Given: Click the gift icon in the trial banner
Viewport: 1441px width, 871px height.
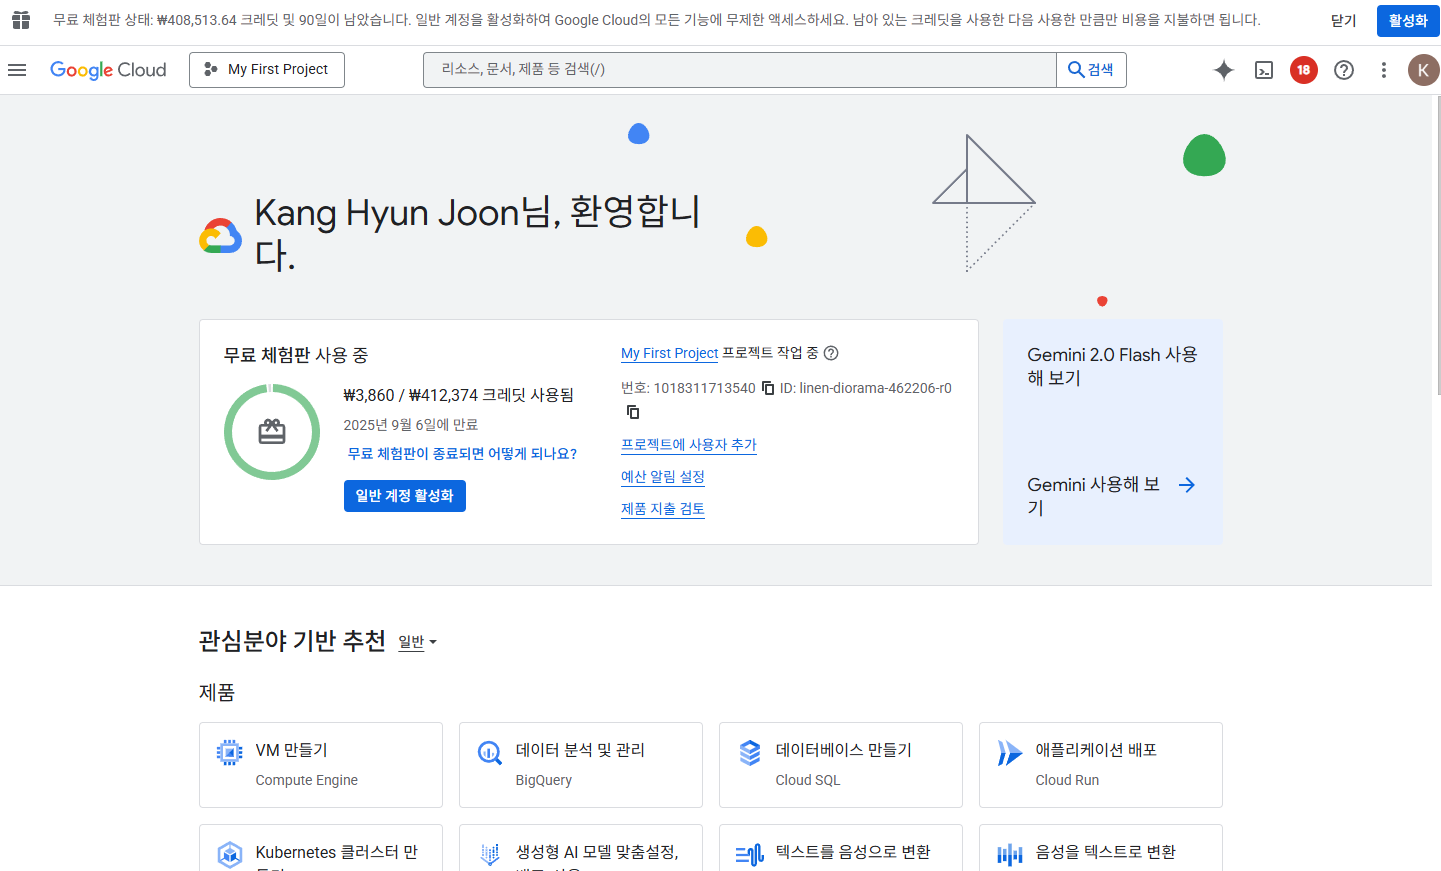Looking at the screenshot, I should coord(21,20).
